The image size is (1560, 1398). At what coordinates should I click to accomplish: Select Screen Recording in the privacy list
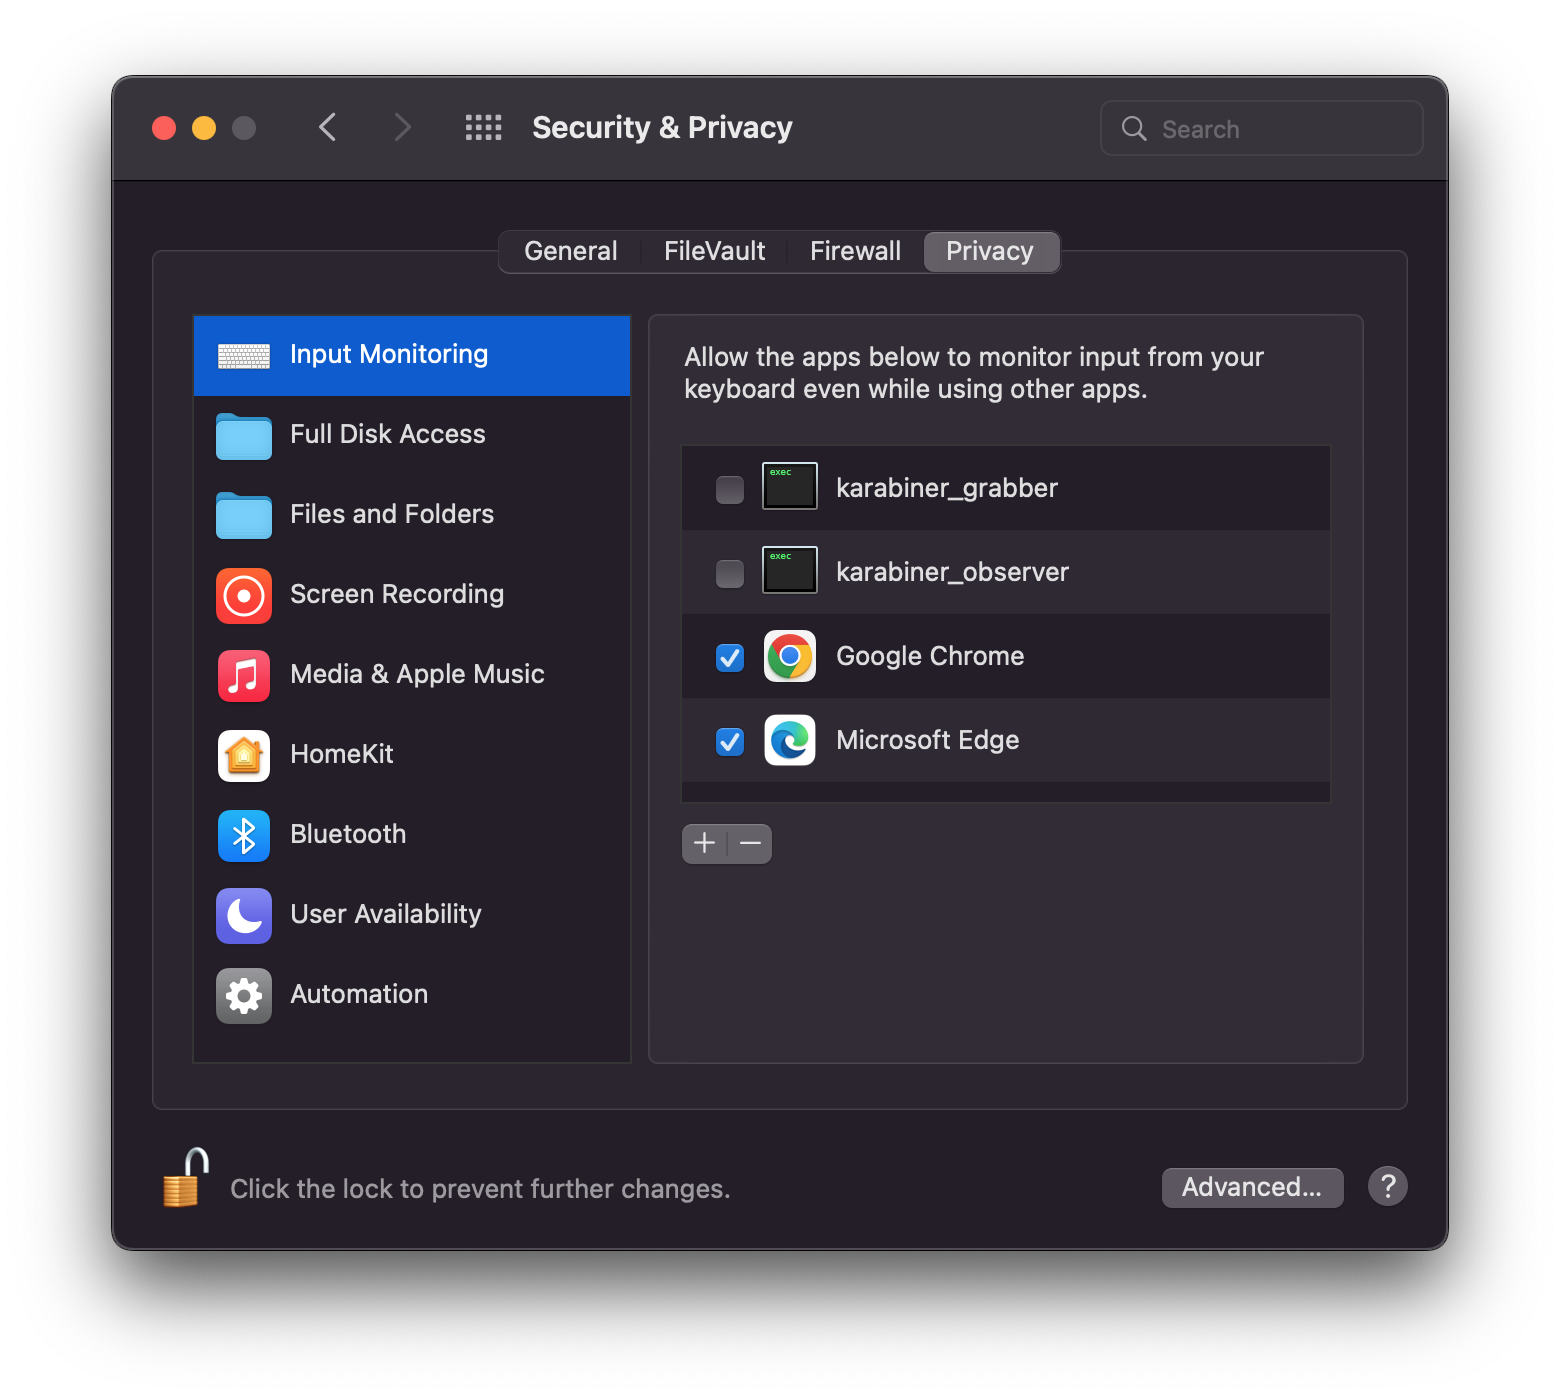point(411,595)
